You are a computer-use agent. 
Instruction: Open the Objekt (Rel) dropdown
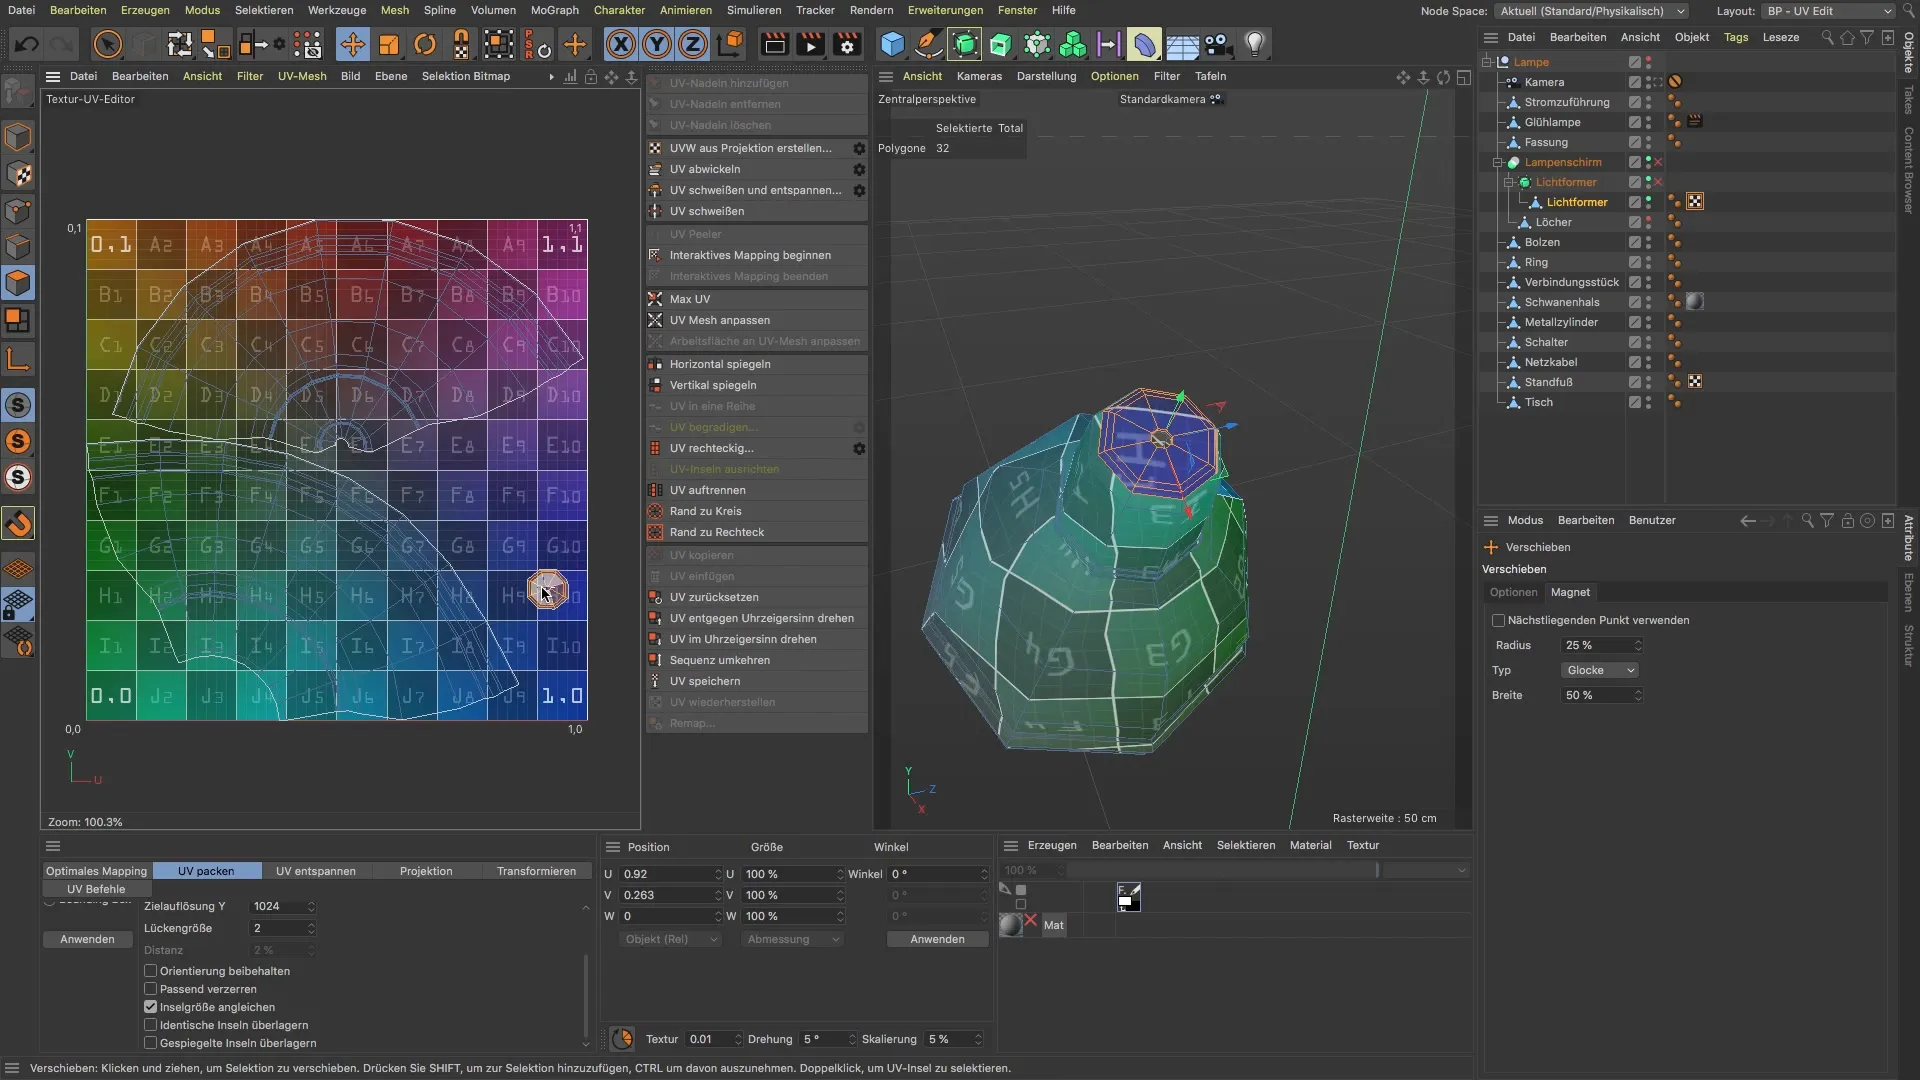coord(669,940)
